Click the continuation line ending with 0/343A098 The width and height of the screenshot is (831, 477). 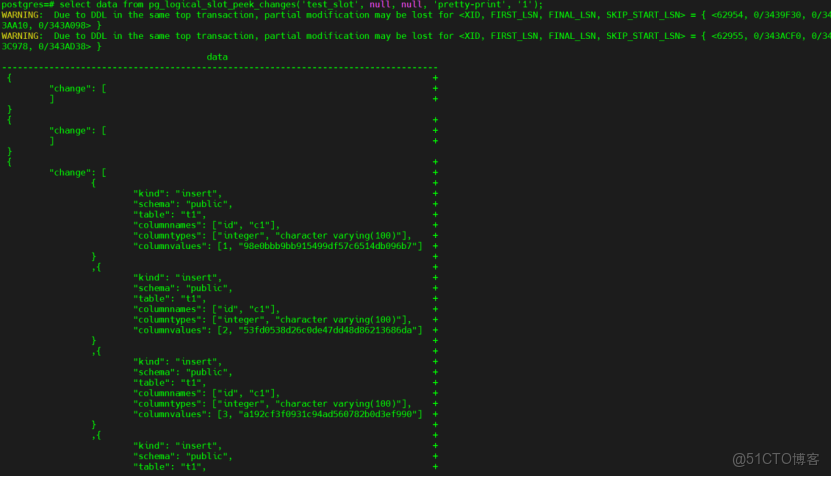point(51,25)
